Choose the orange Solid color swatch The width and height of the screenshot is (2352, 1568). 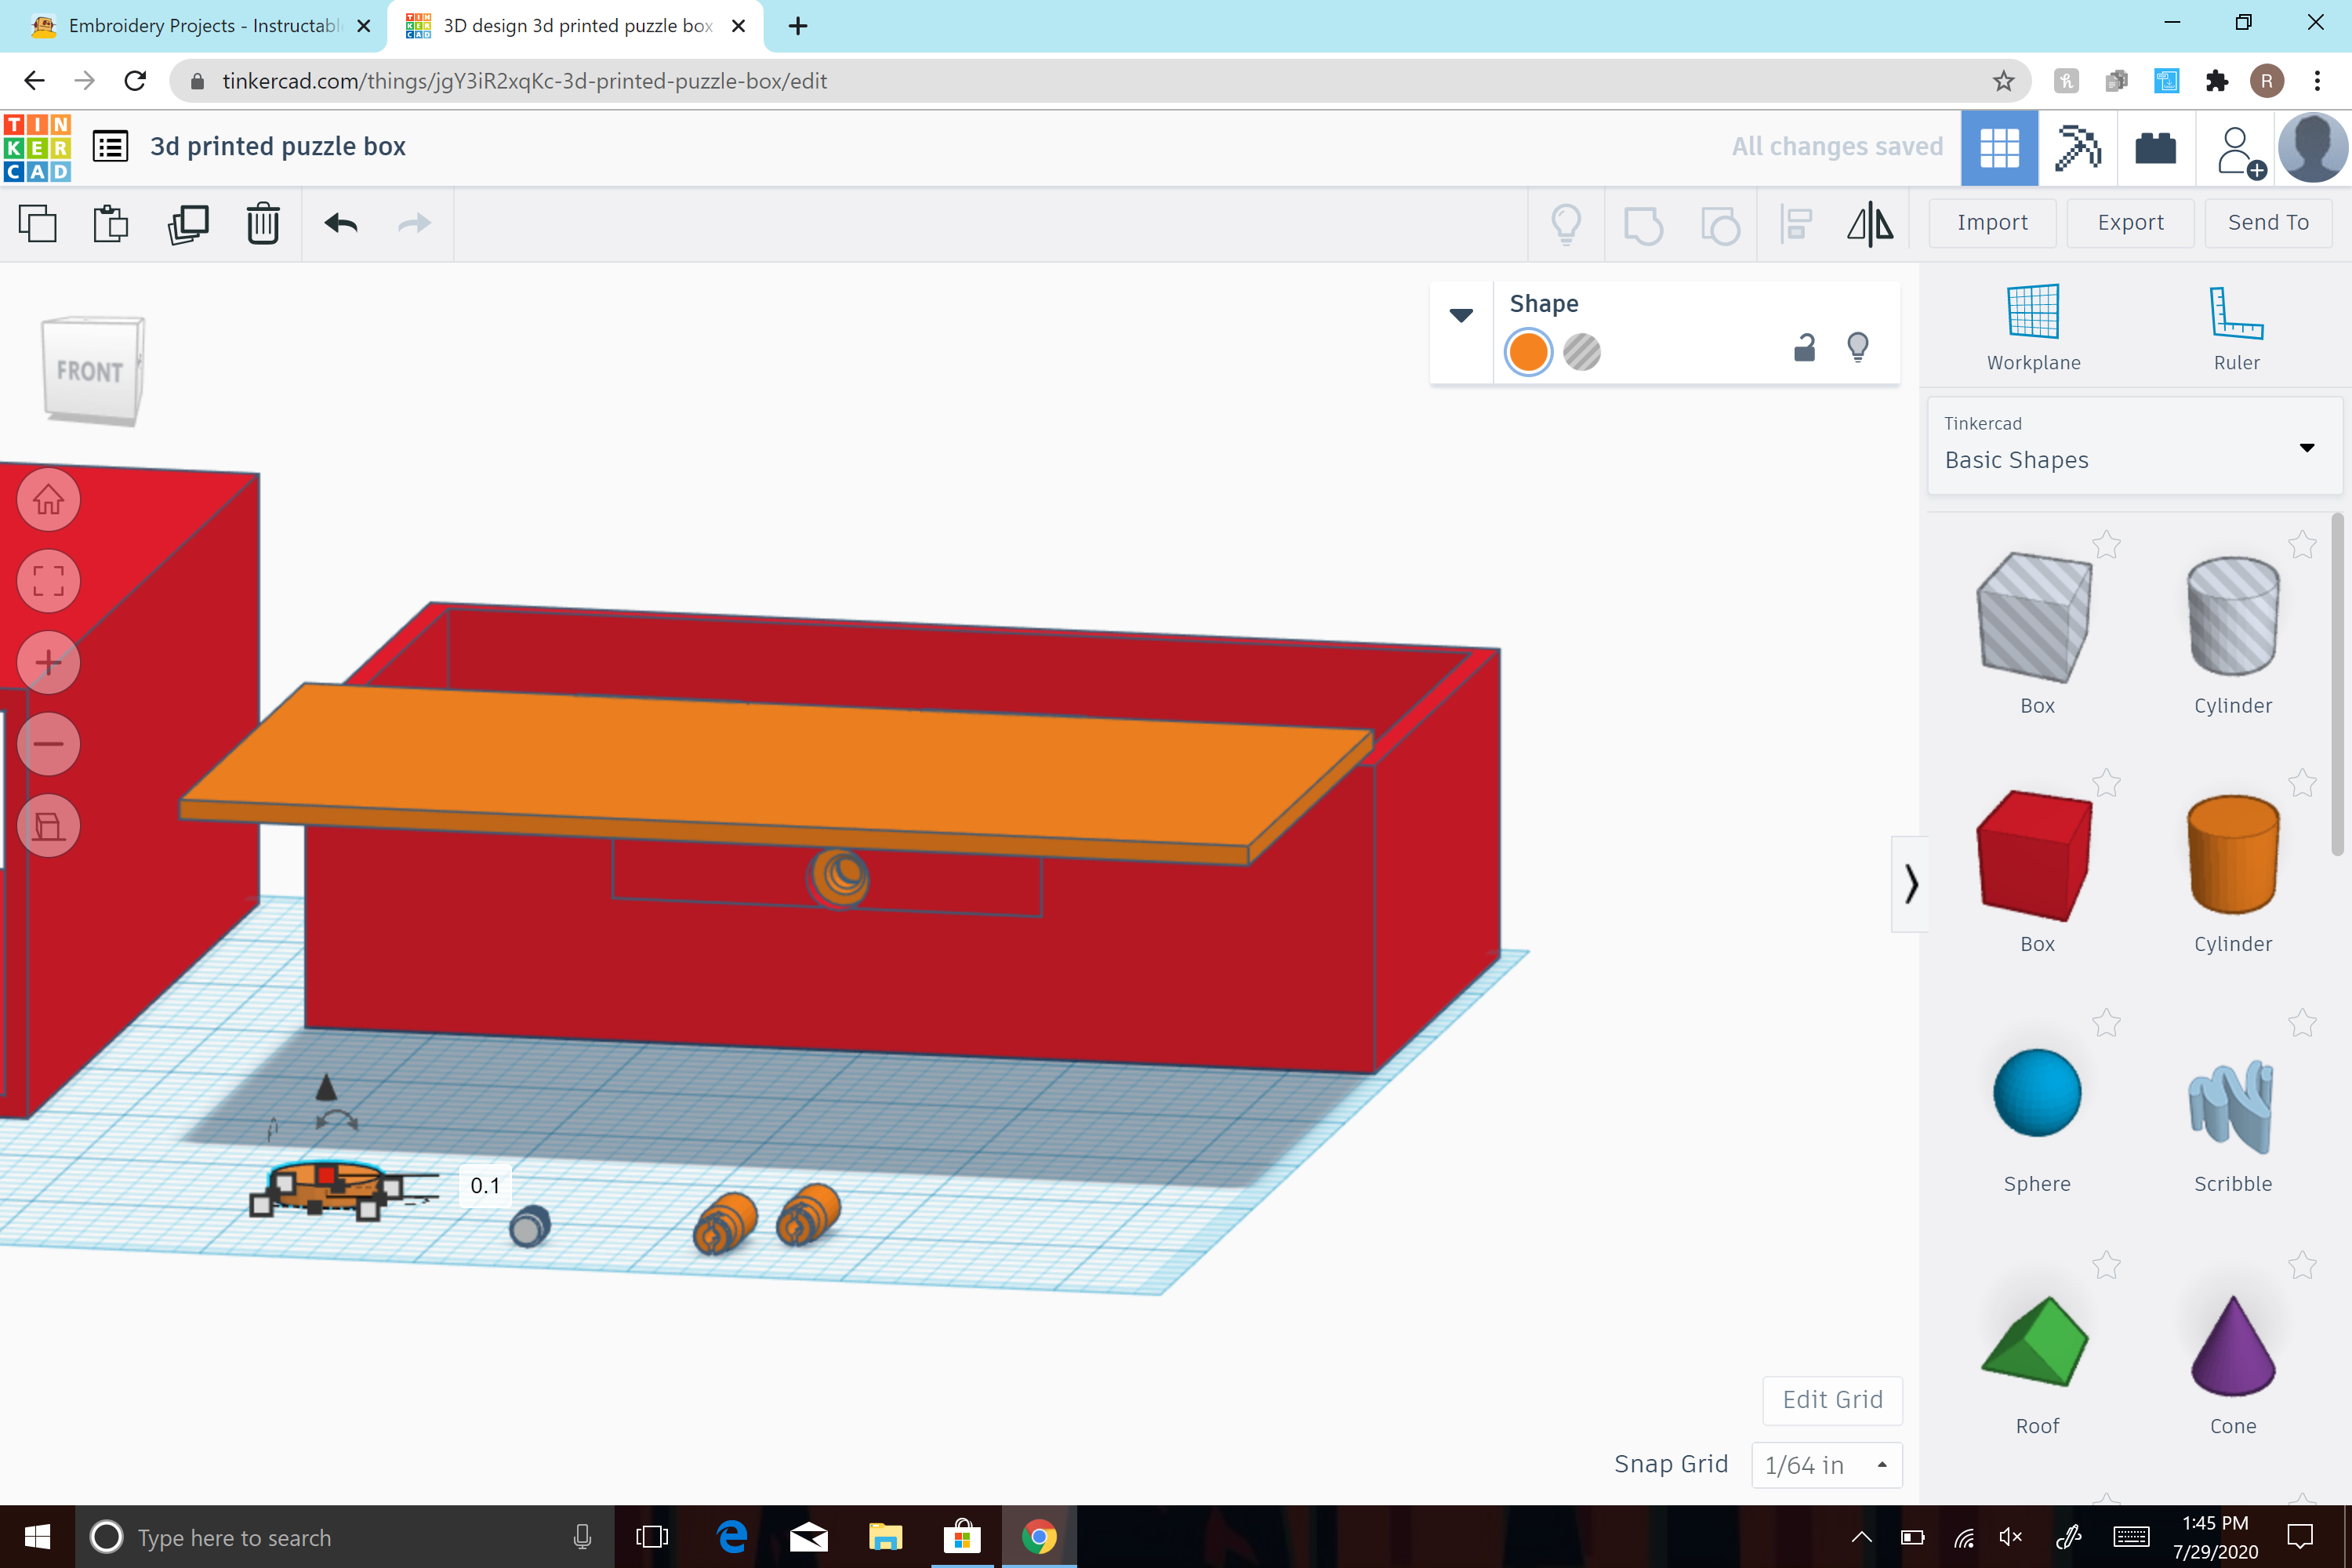coord(1528,352)
